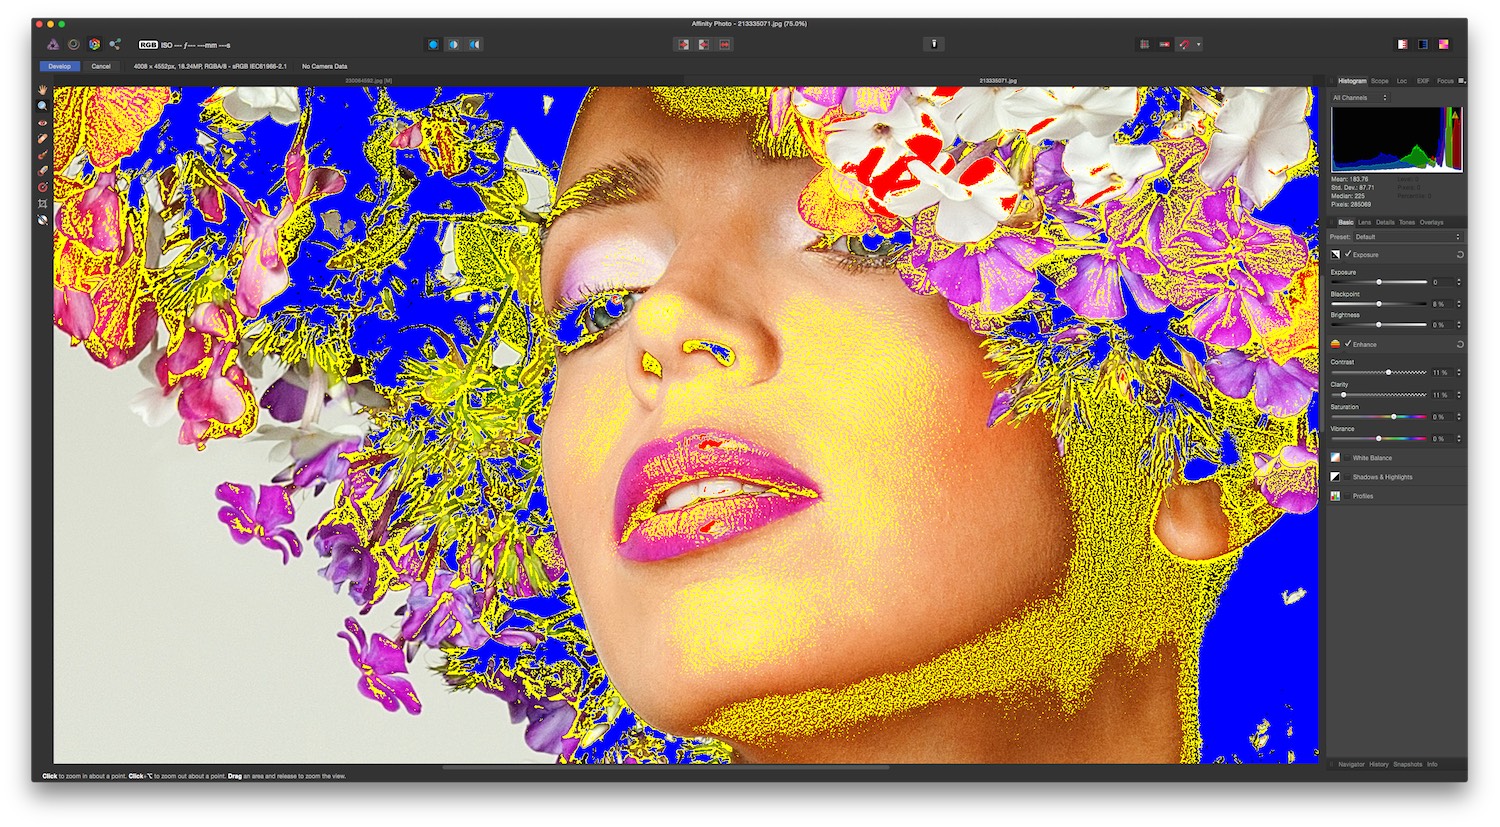Open the Scope panel tab
Viewport: 1500px width, 827px height.
point(1380,81)
